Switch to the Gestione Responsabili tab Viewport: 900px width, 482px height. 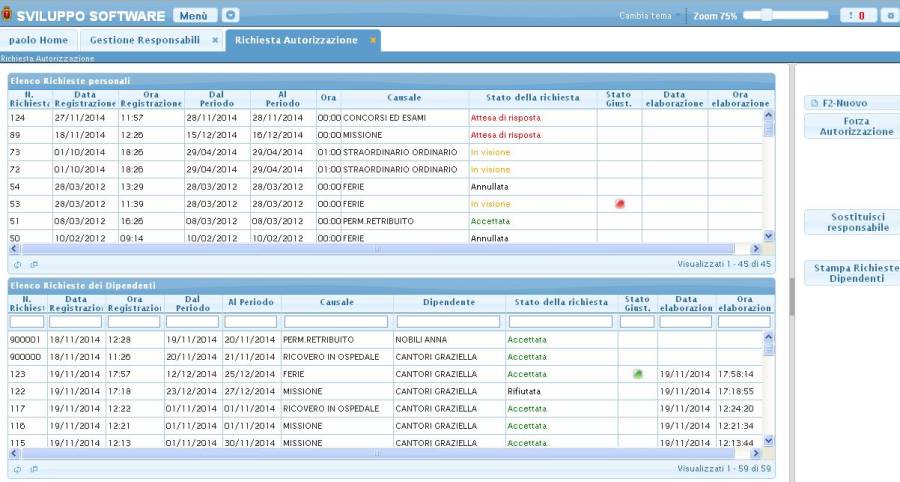point(144,40)
